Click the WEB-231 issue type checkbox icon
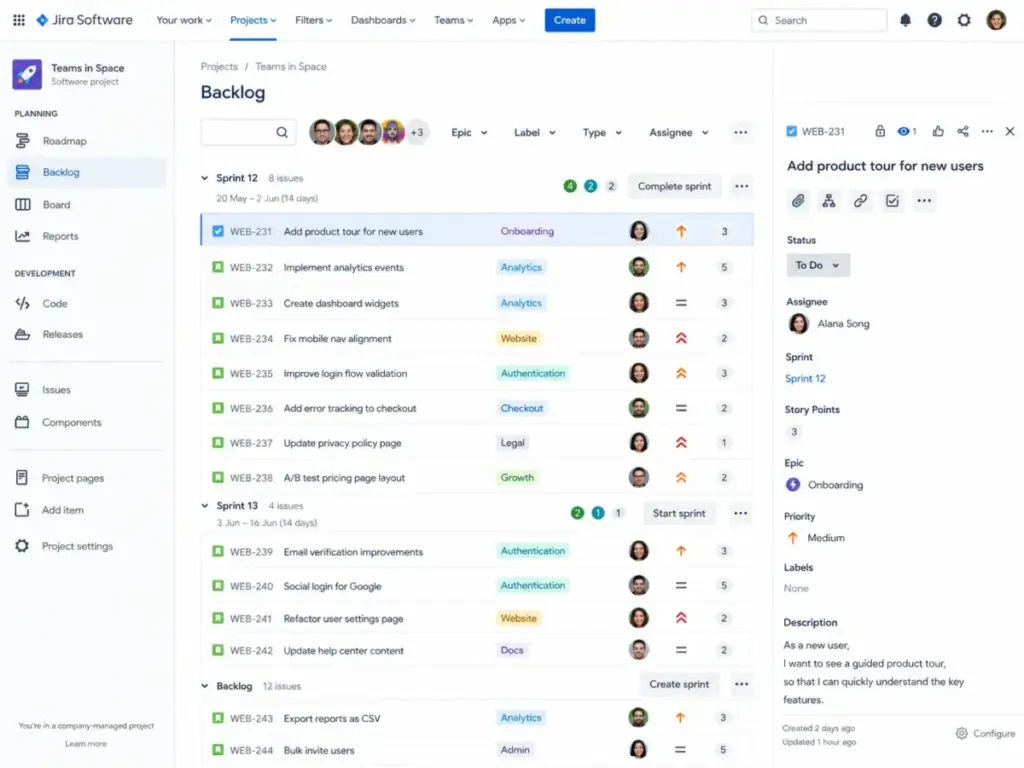The height and width of the screenshot is (768, 1024). click(217, 231)
